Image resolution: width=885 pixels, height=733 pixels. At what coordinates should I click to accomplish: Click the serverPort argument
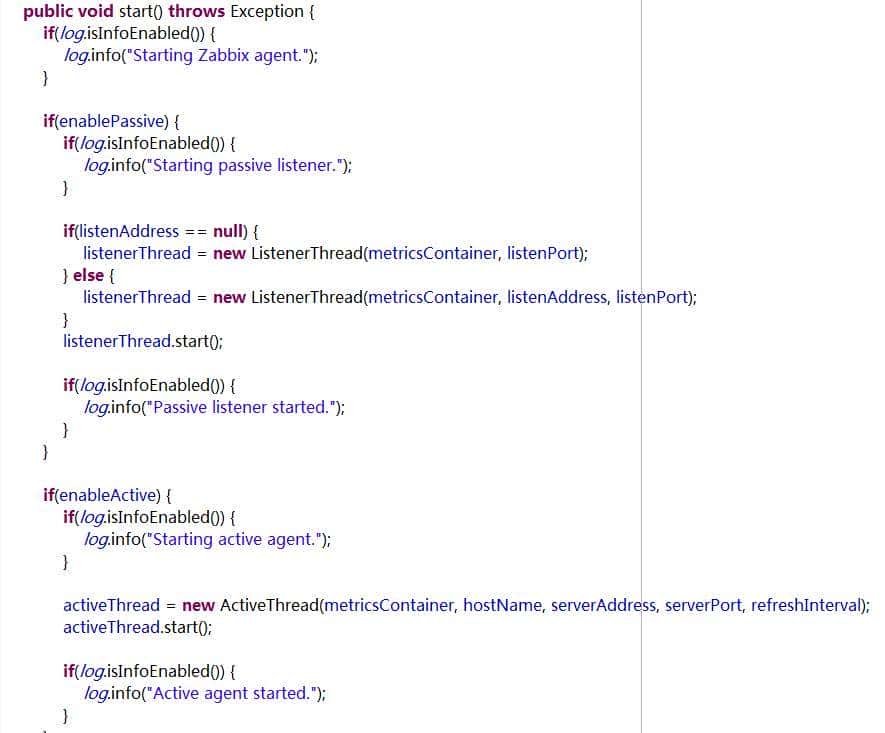point(703,606)
